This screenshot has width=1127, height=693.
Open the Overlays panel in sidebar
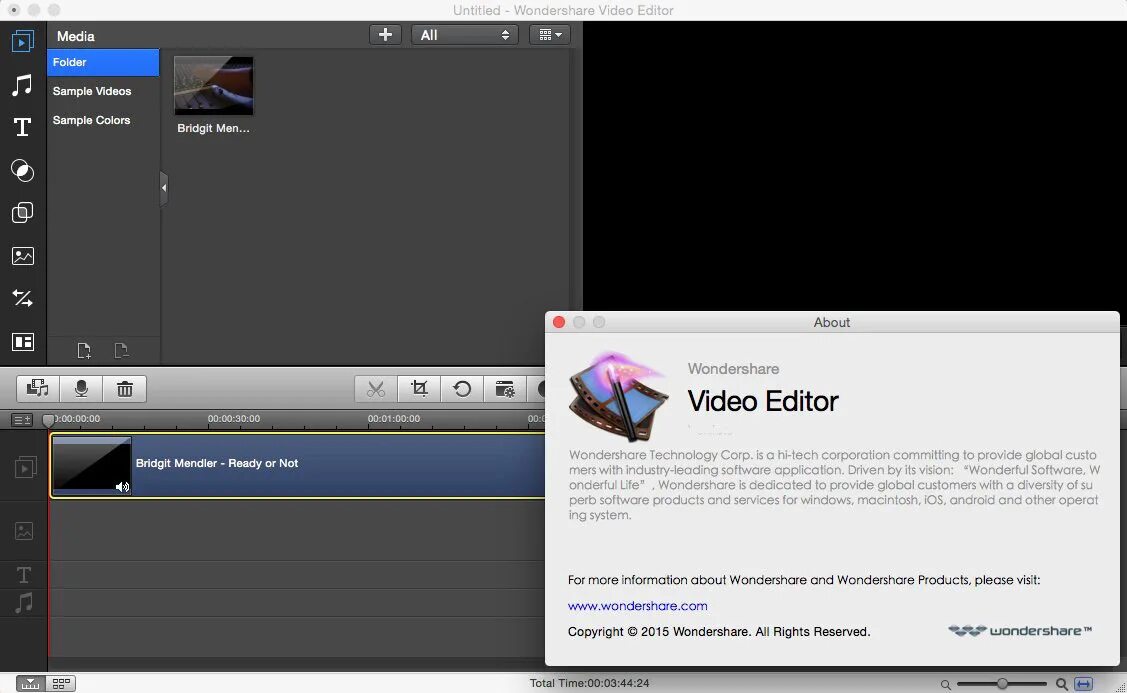point(22,213)
